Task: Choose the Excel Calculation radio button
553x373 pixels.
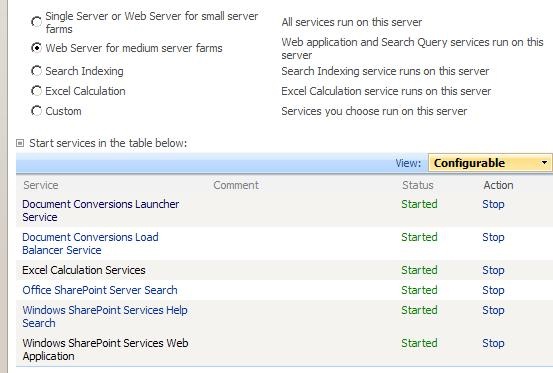Action: click(36, 91)
